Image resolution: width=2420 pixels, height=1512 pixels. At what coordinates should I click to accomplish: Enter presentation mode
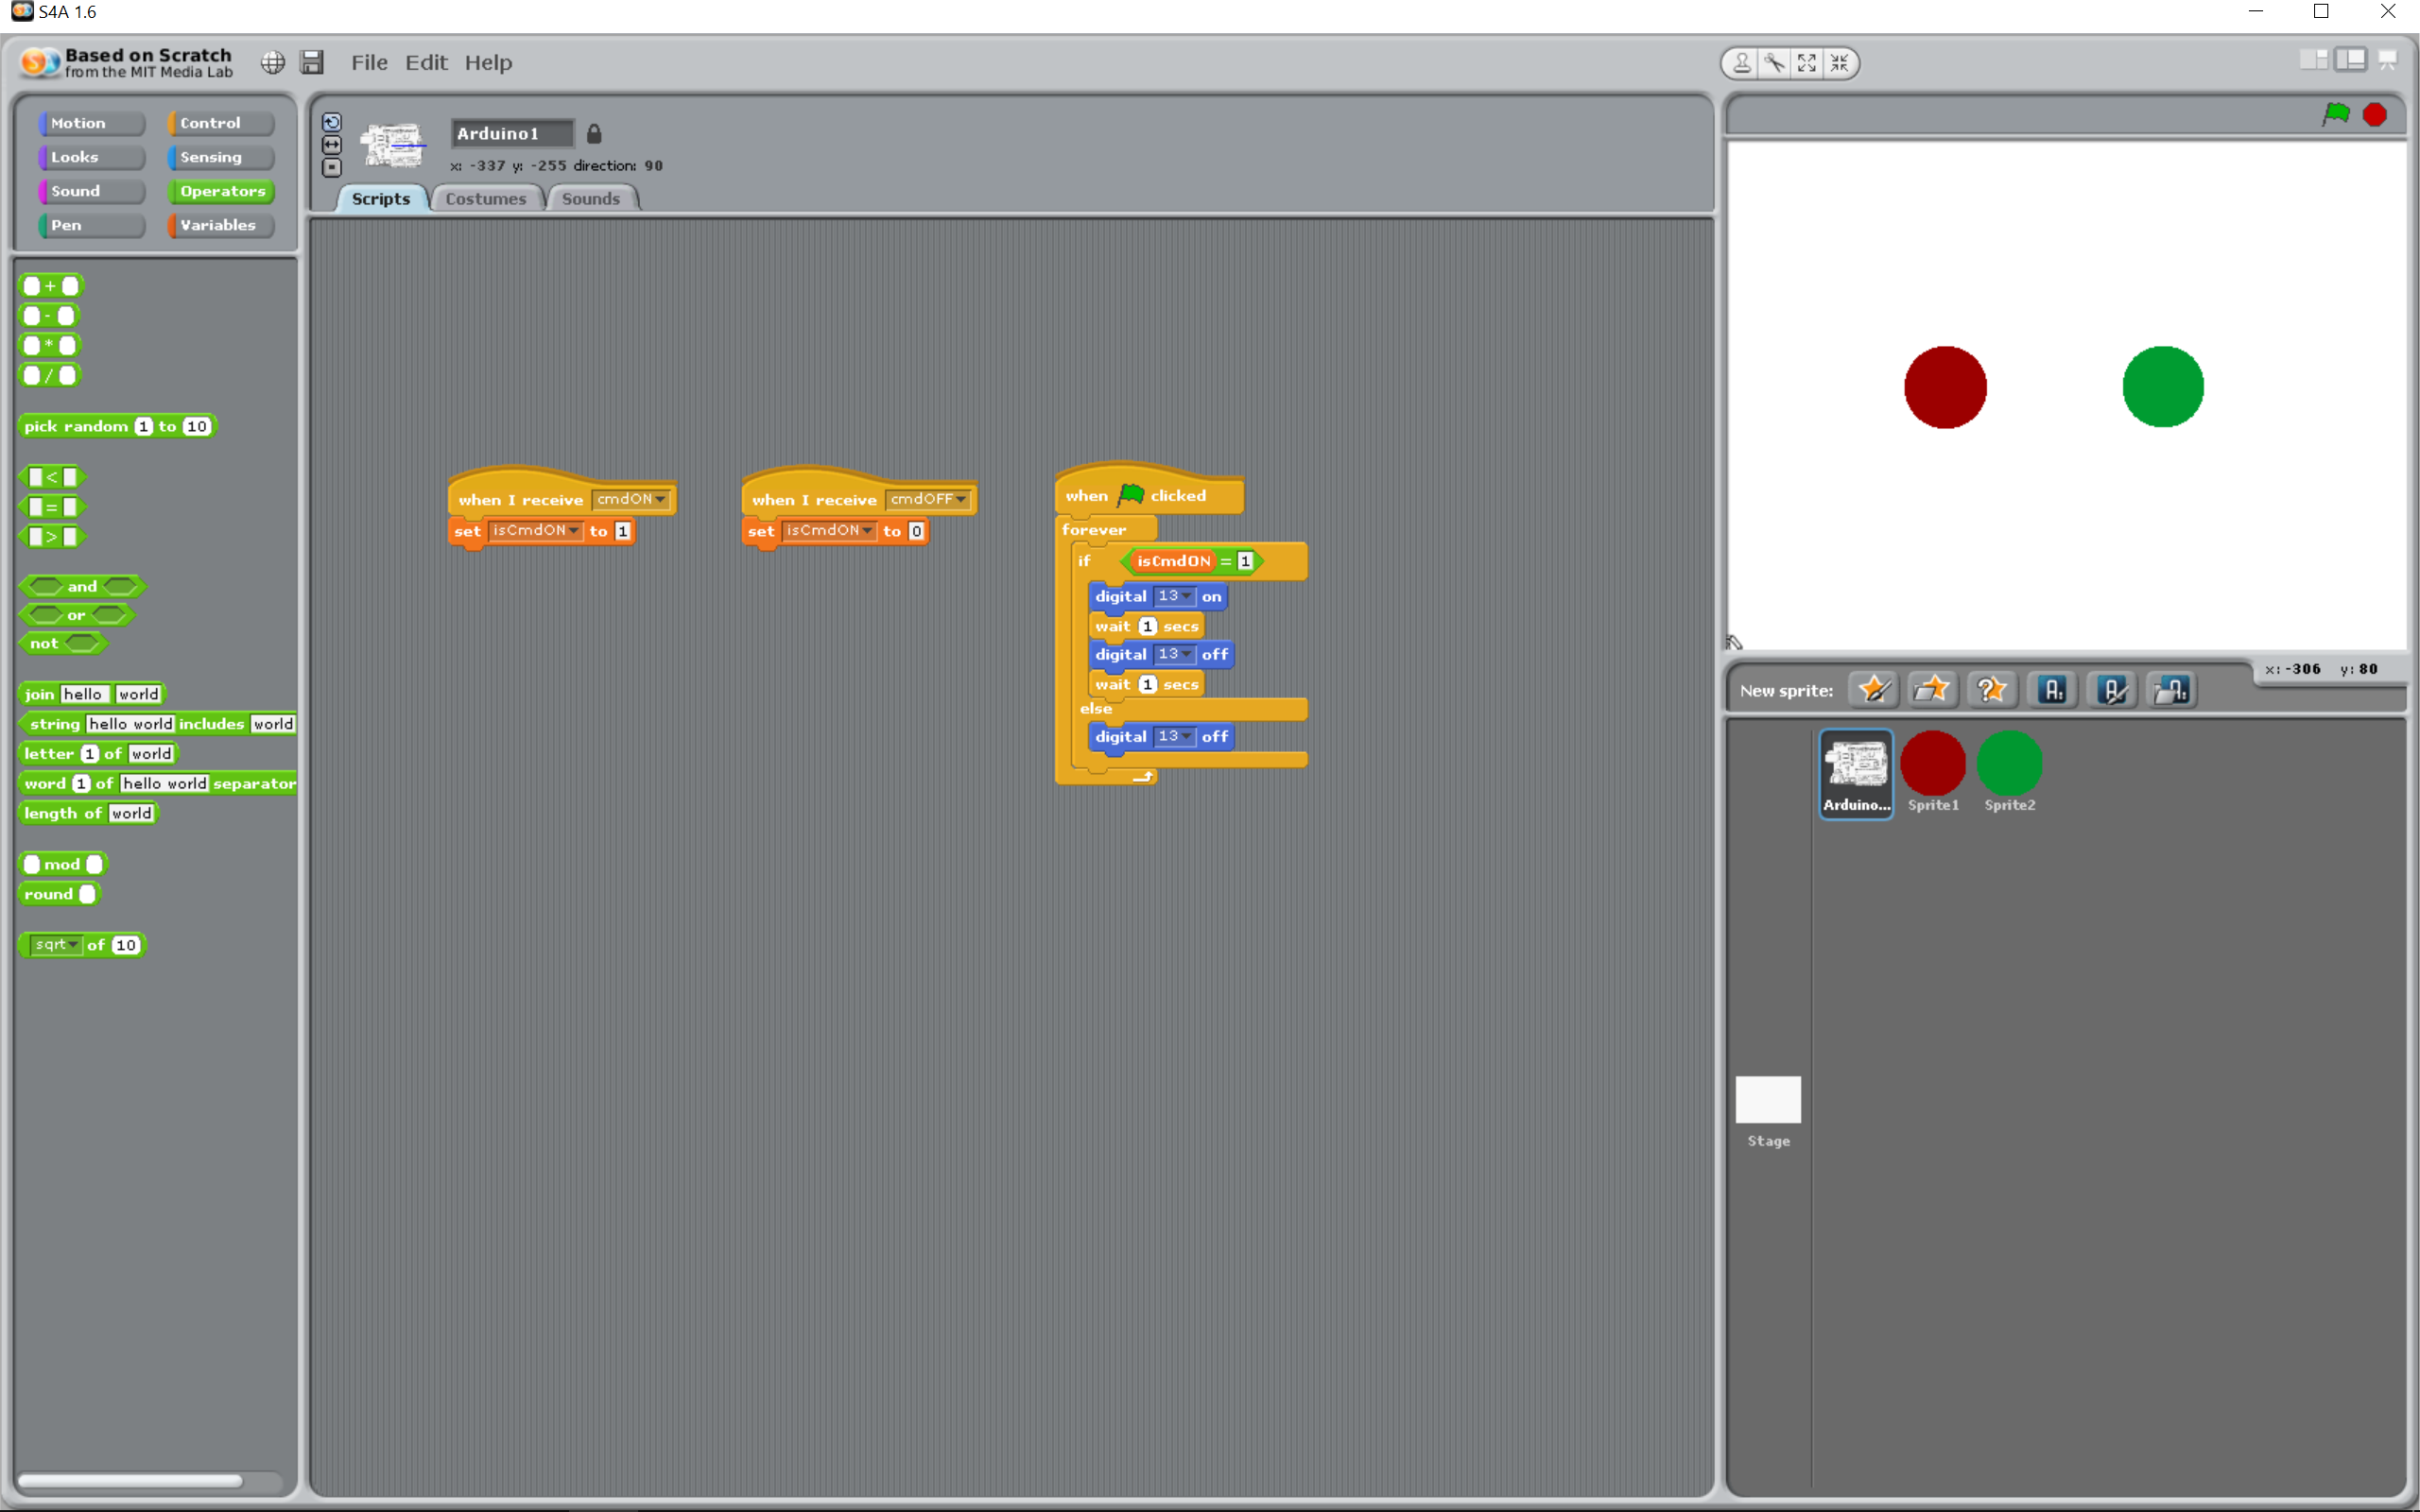(2388, 60)
